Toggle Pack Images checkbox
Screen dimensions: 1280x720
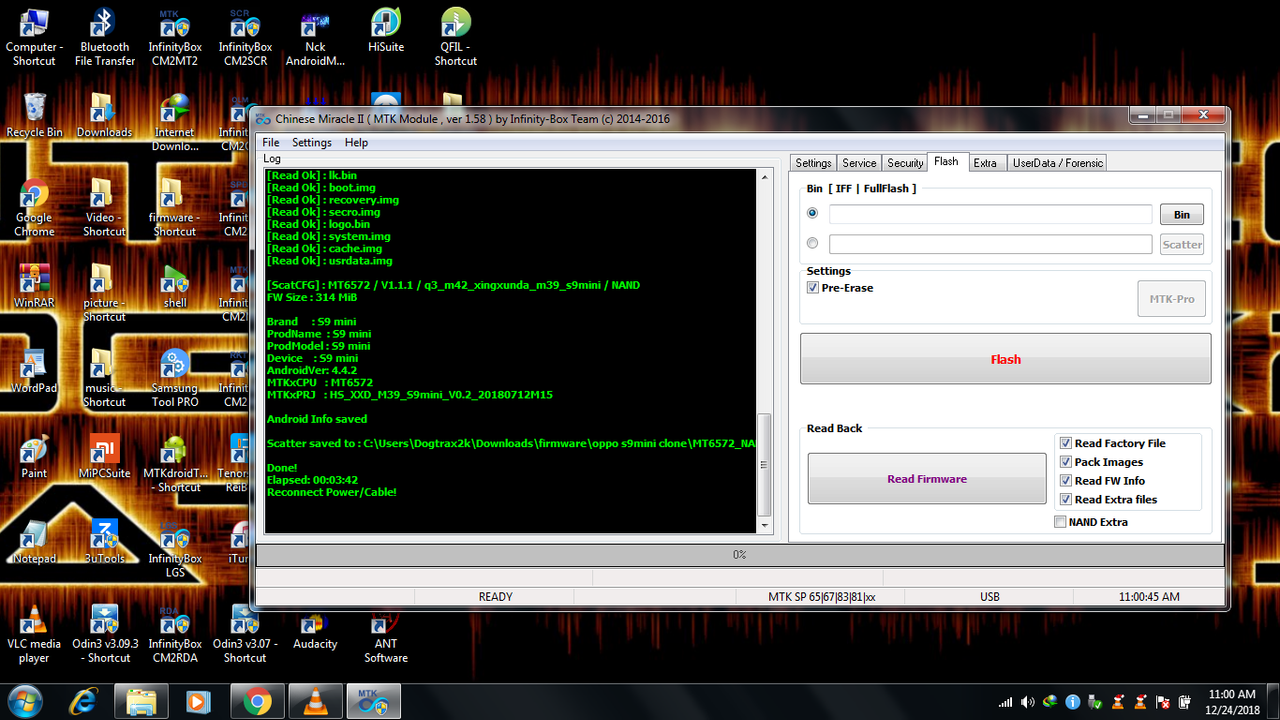(x=1101, y=462)
